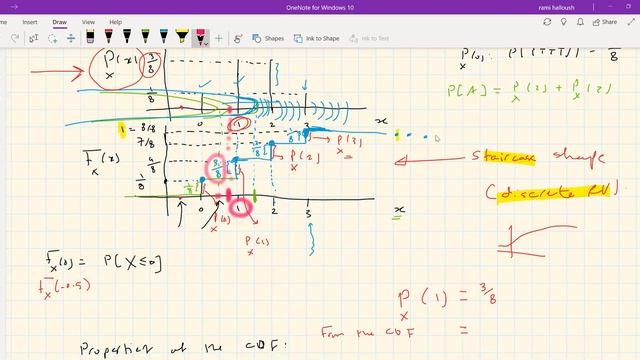Select the yellow highlighter
The width and height of the screenshot is (640, 360).
pos(182,37)
